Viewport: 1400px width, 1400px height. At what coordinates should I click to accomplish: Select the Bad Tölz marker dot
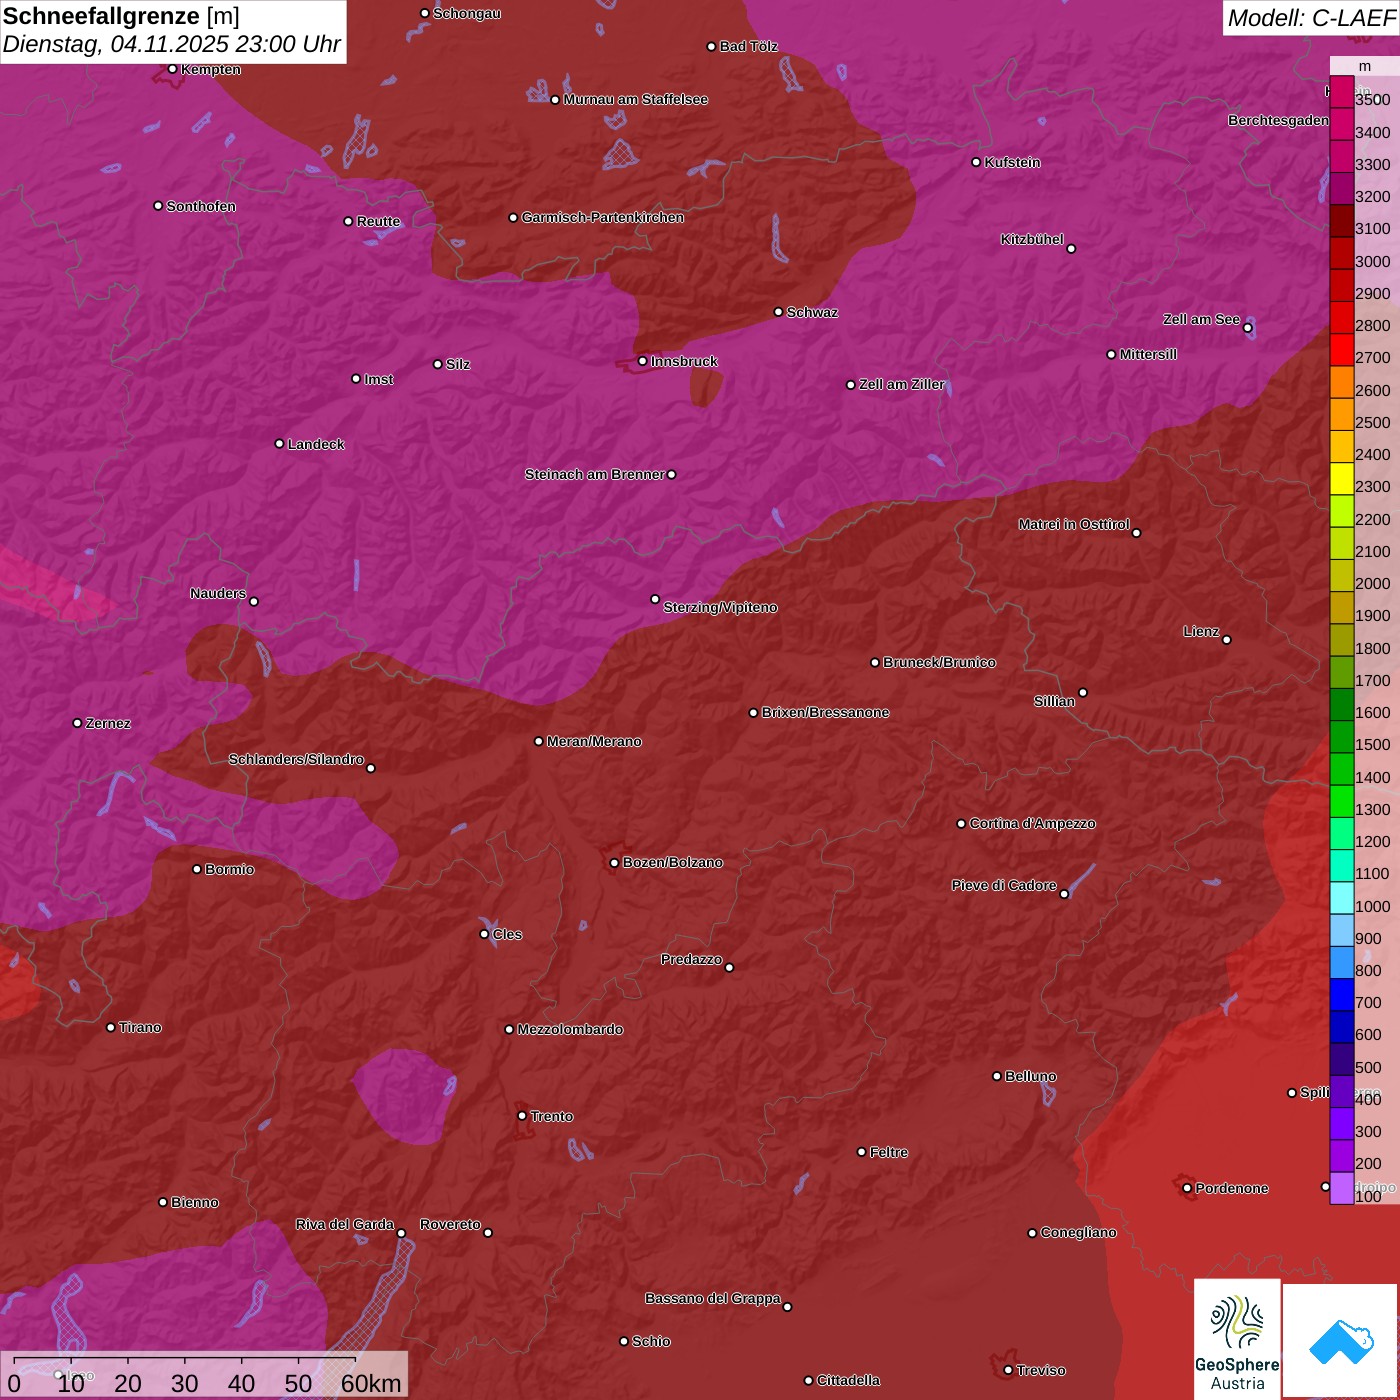pyautogui.click(x=711, y=46)
